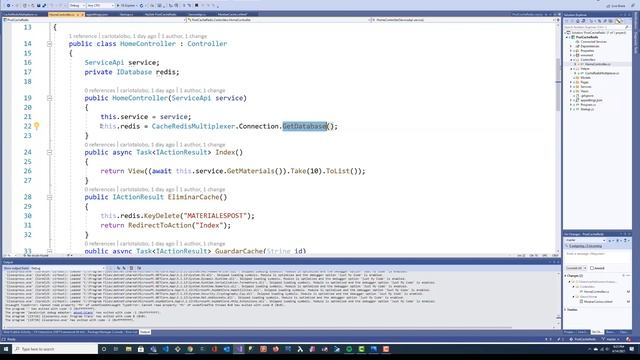The image size is (640, 360).
Task: Click the lightbulb quick actions icon on line 22
Action: [x=37, y=126]
